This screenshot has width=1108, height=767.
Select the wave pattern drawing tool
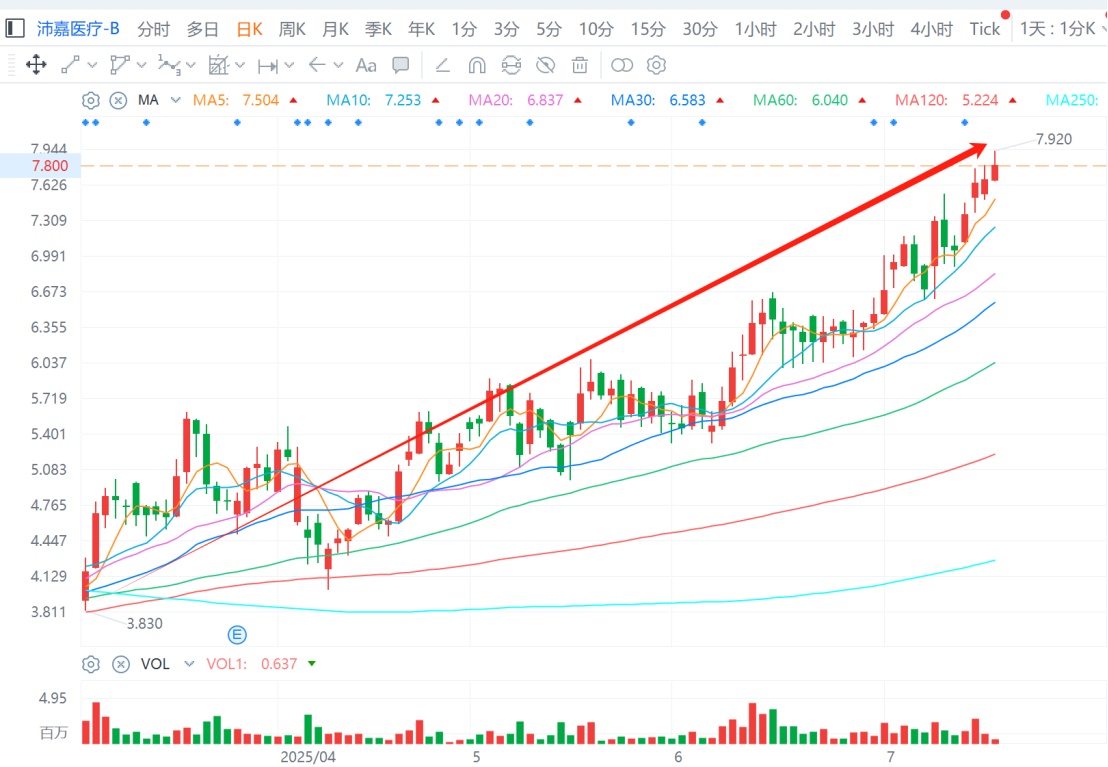pos(169,65)
